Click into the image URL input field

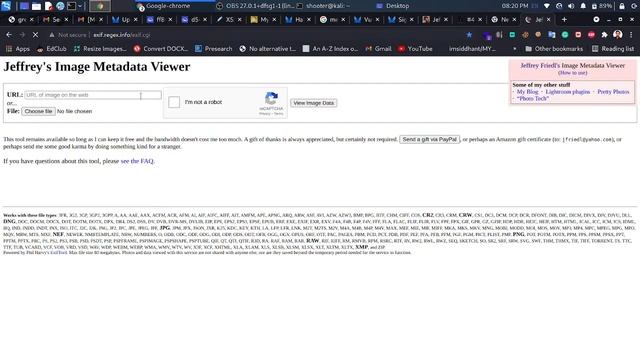pos(93,95)
